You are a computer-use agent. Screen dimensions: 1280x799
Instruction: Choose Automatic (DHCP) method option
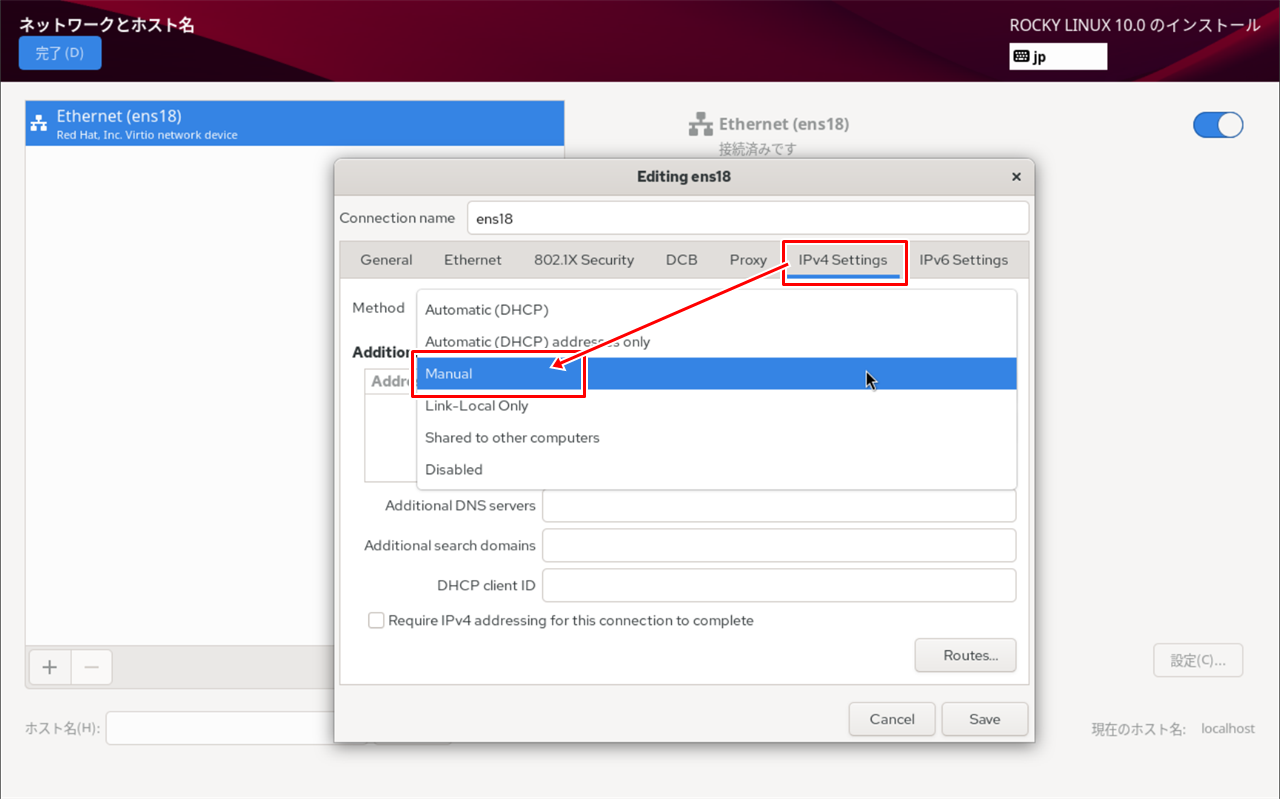[487, 310]
